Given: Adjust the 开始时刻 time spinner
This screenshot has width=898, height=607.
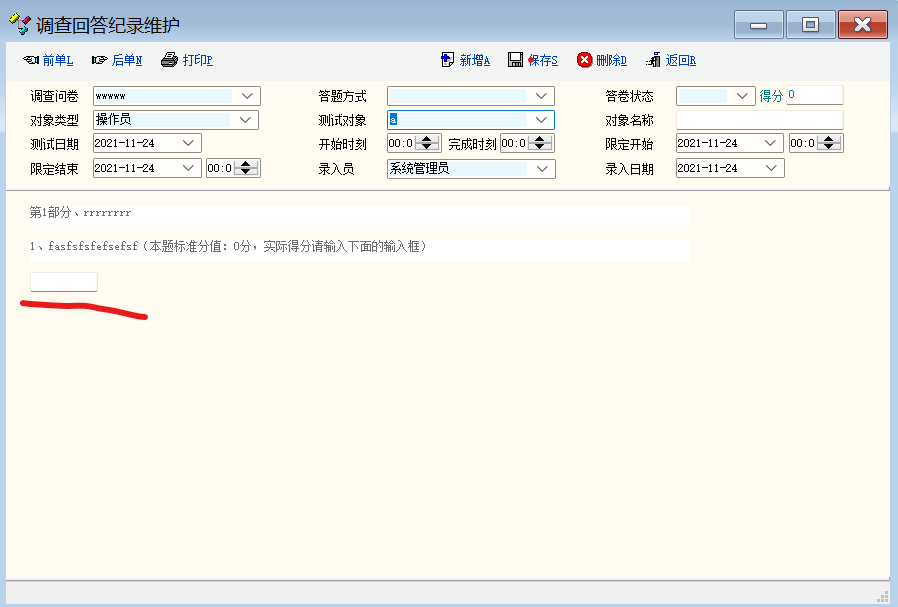Looking at the screenshot, I should (429, 144).
